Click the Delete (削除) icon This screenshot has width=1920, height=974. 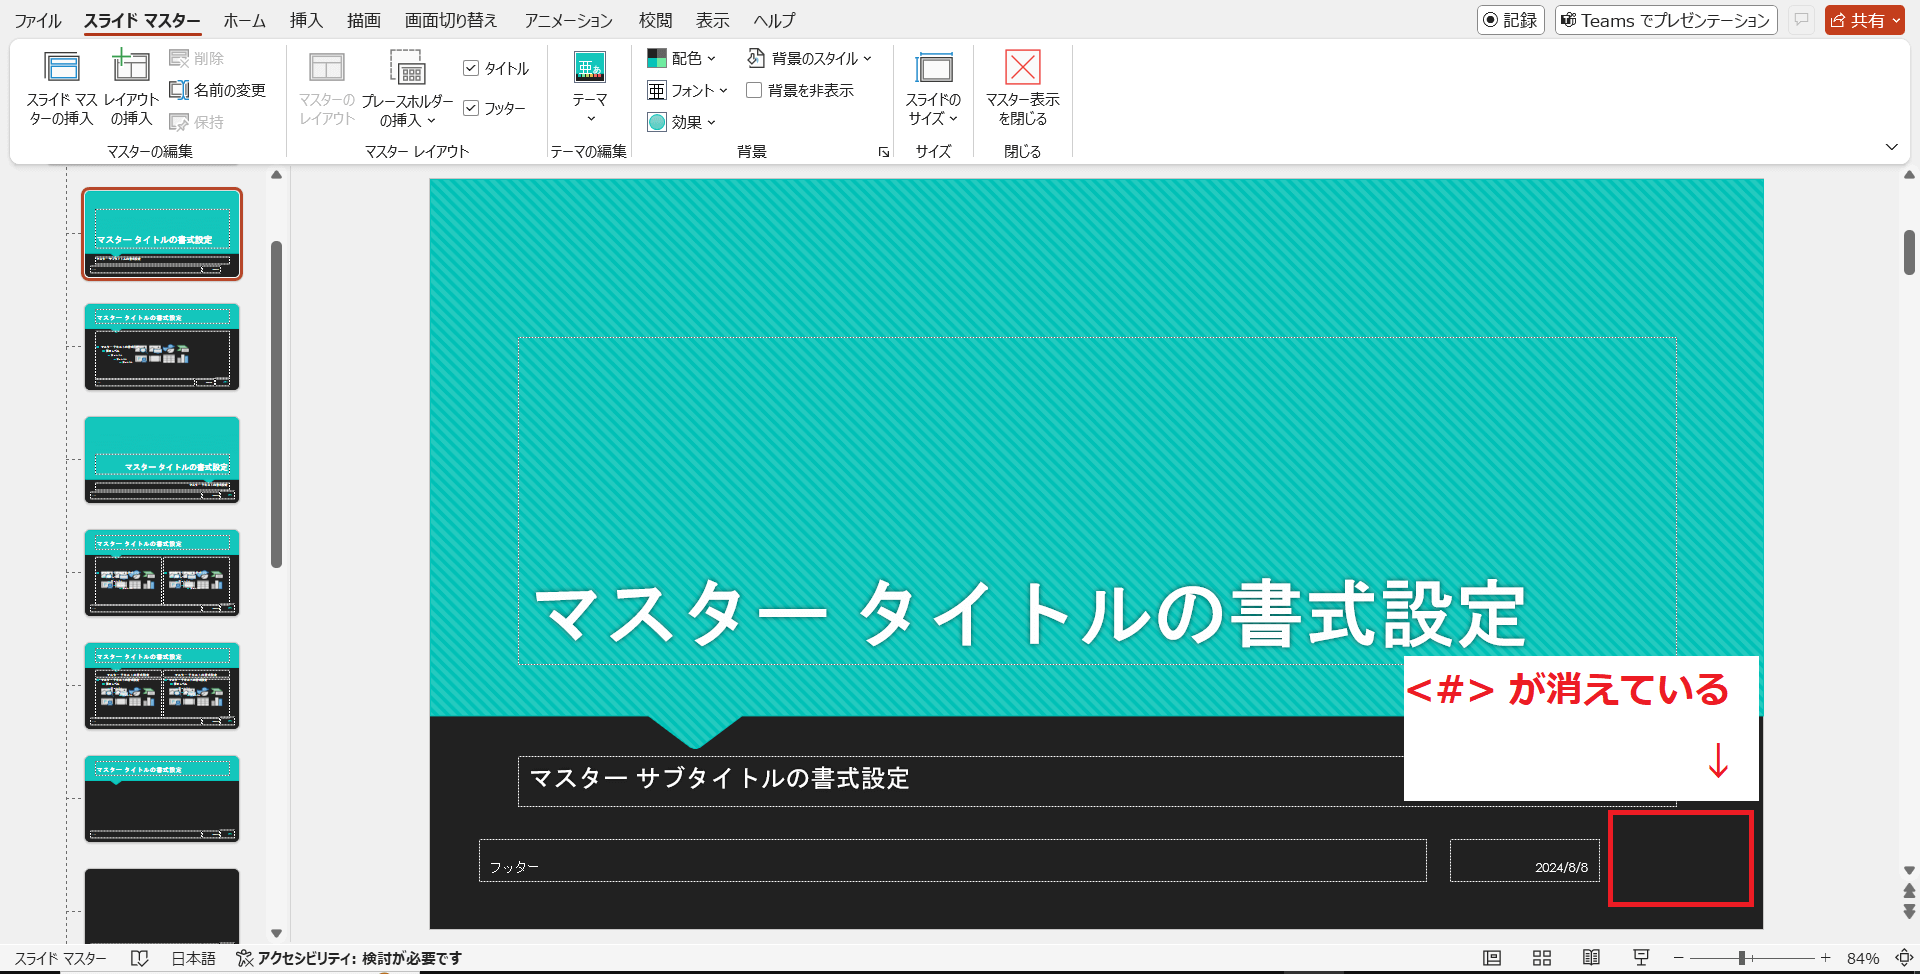(x=179, y=58)
